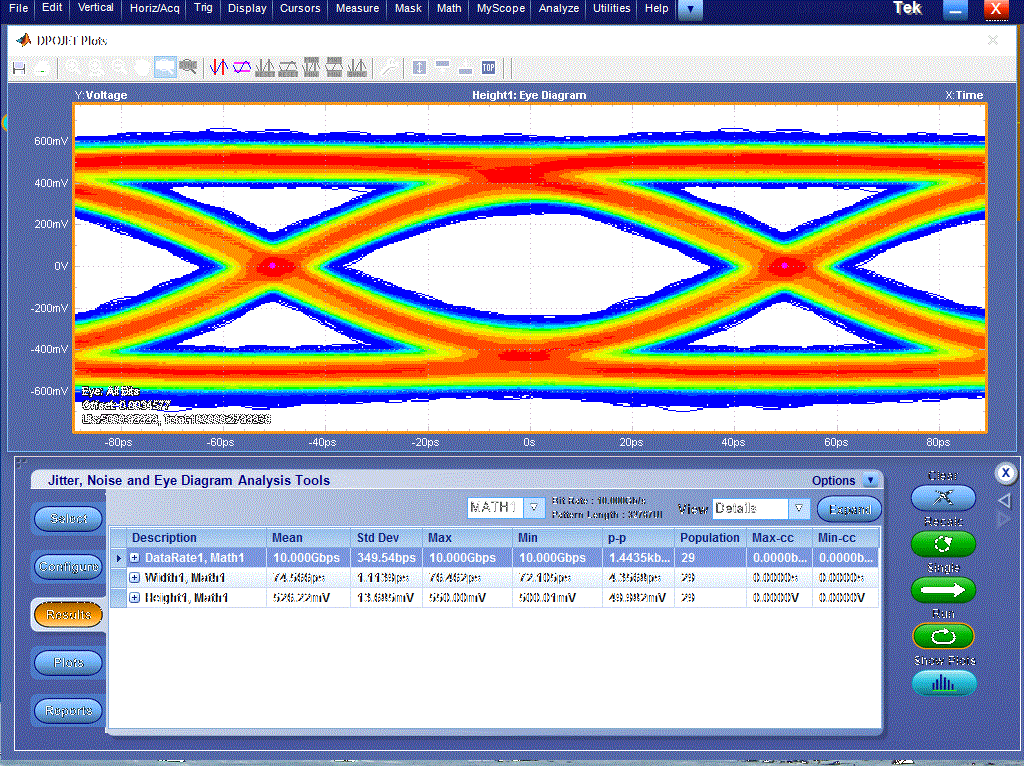Click the Configure button
Image resolution: width=1024 pixels, height=766 pixels.
[69, 567]
